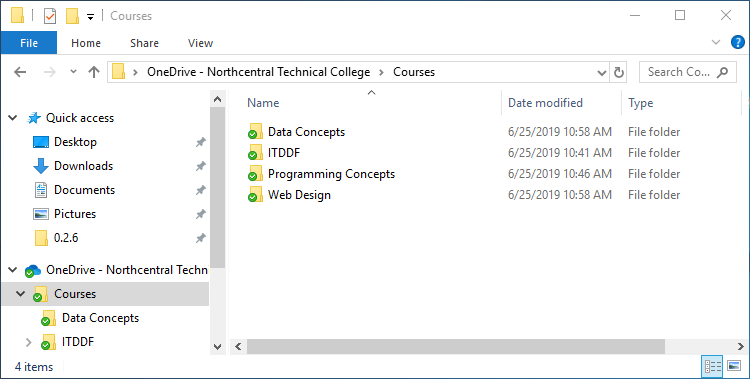Screen dimensions: 750x379
Task: Click OneDrive - Northcentral Technical College in address bar
Action: point(258,72)
